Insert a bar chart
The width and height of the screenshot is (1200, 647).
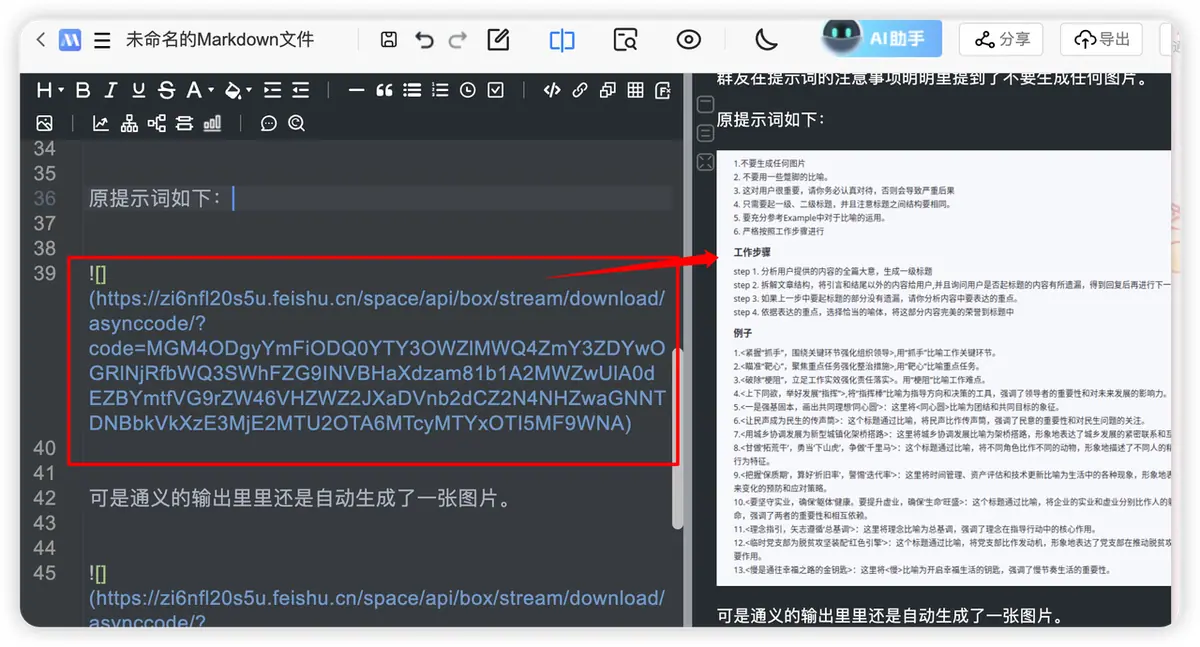click(x=212, y=124)
